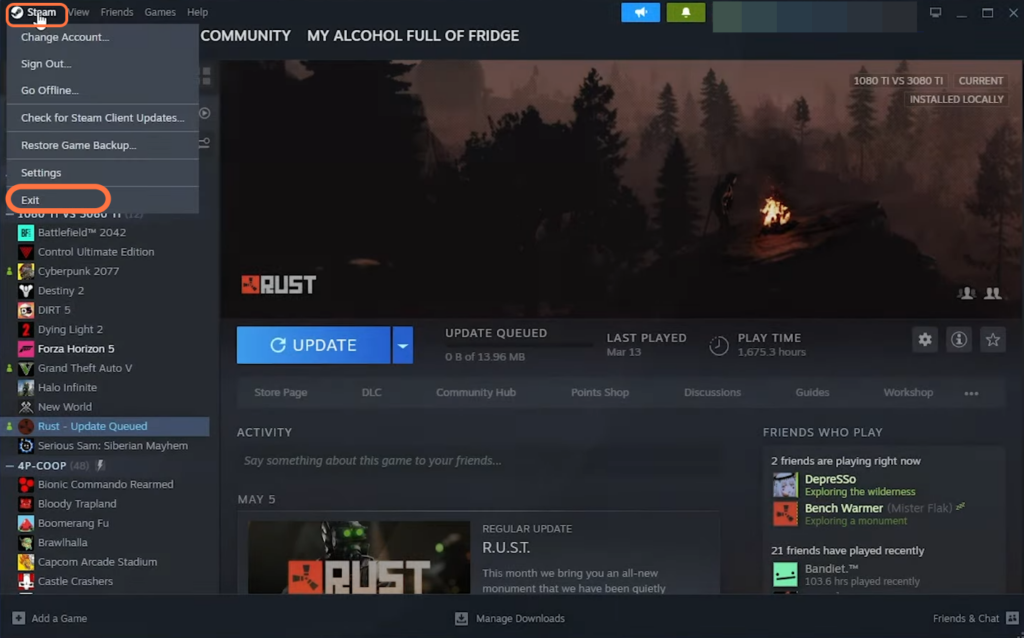Image resolution: width=1024 pixels, height=638 pixels.
Task: Switch to the Discussions tab
Action: [x=712, y=392]
